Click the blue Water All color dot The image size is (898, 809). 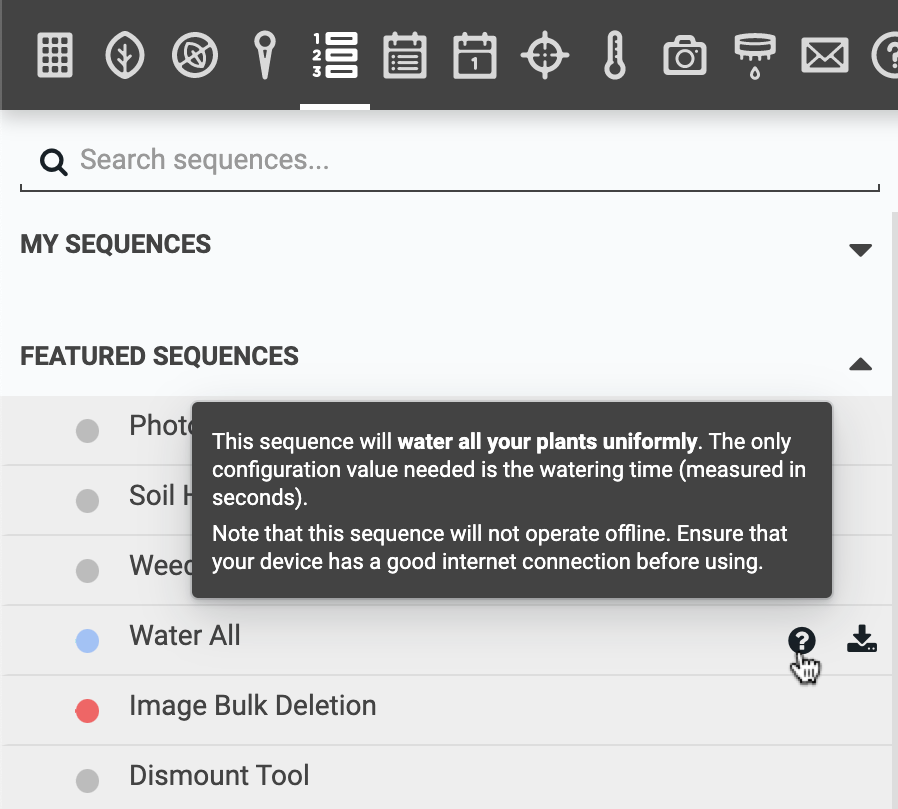tap(87, 640)
